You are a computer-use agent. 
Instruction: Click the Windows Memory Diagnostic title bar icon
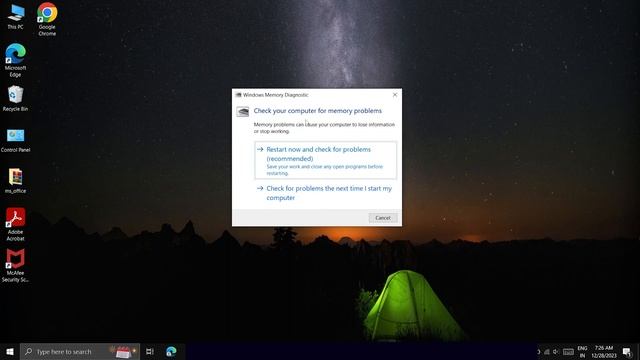238,95
